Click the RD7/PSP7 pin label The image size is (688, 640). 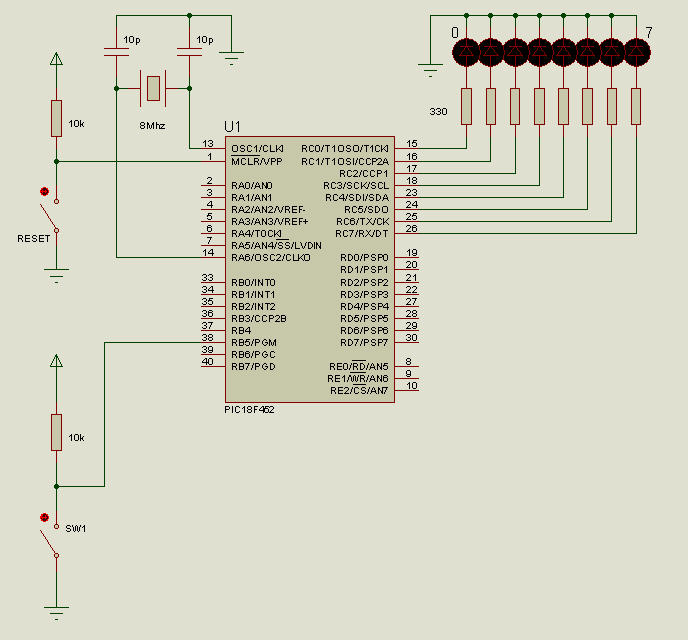[x=365, y=342]
